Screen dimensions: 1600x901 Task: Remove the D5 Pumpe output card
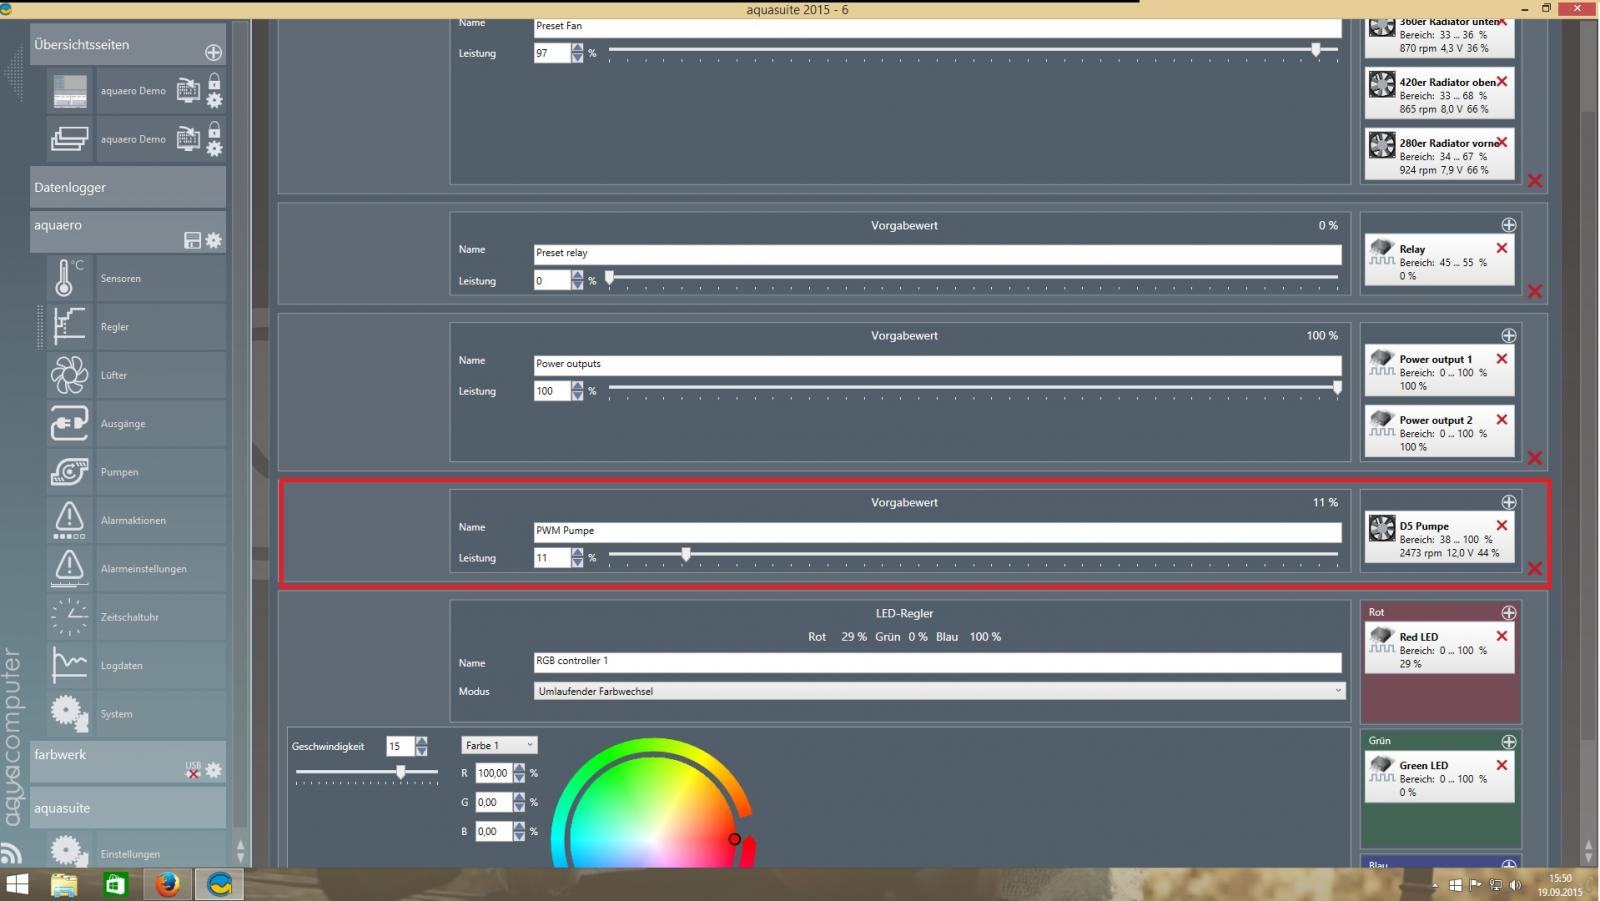pyautogui.click(x=1502, y=525)
